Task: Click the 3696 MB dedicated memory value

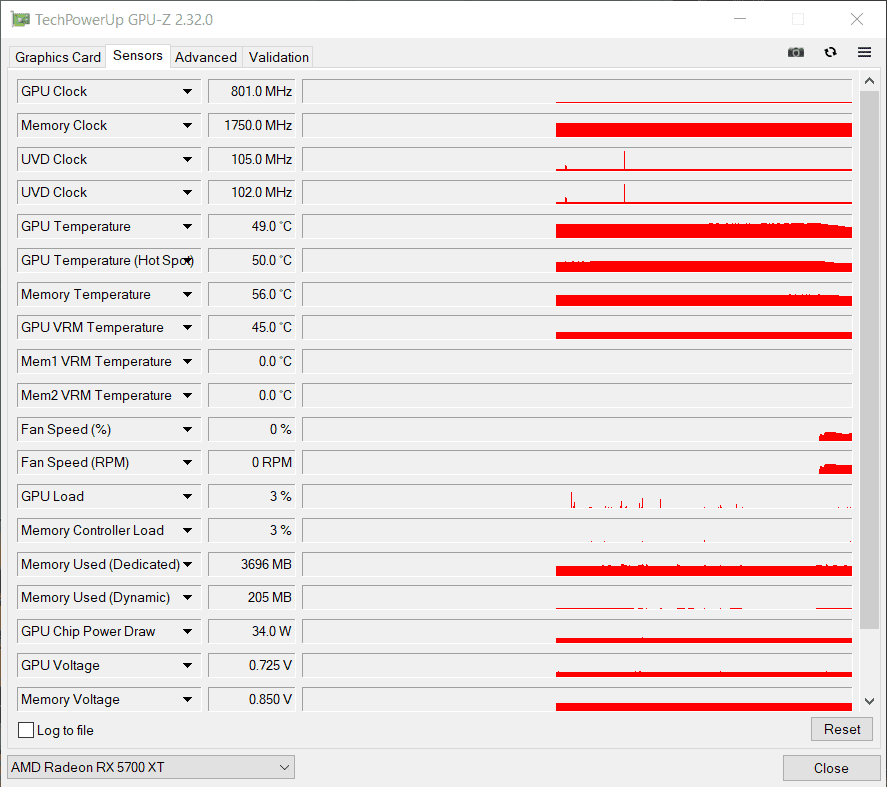Action: coord(252,564)
